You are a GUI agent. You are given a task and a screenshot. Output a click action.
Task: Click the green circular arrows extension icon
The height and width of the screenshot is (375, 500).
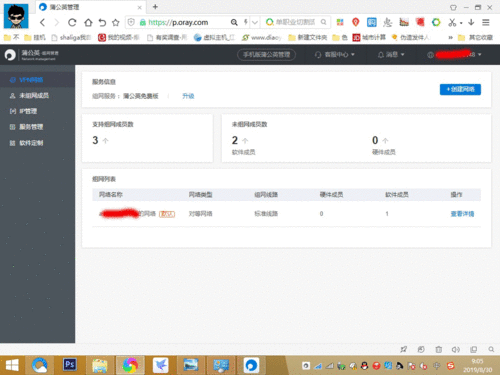(x=436, y=22)
